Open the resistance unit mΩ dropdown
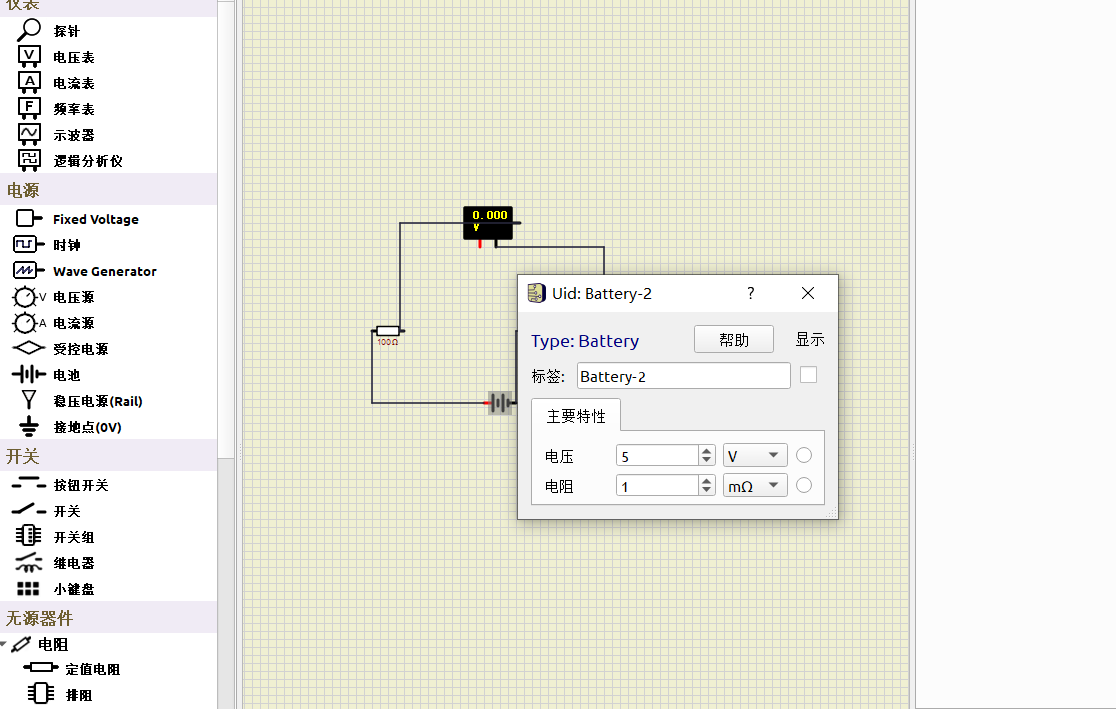 click(755, 486)
